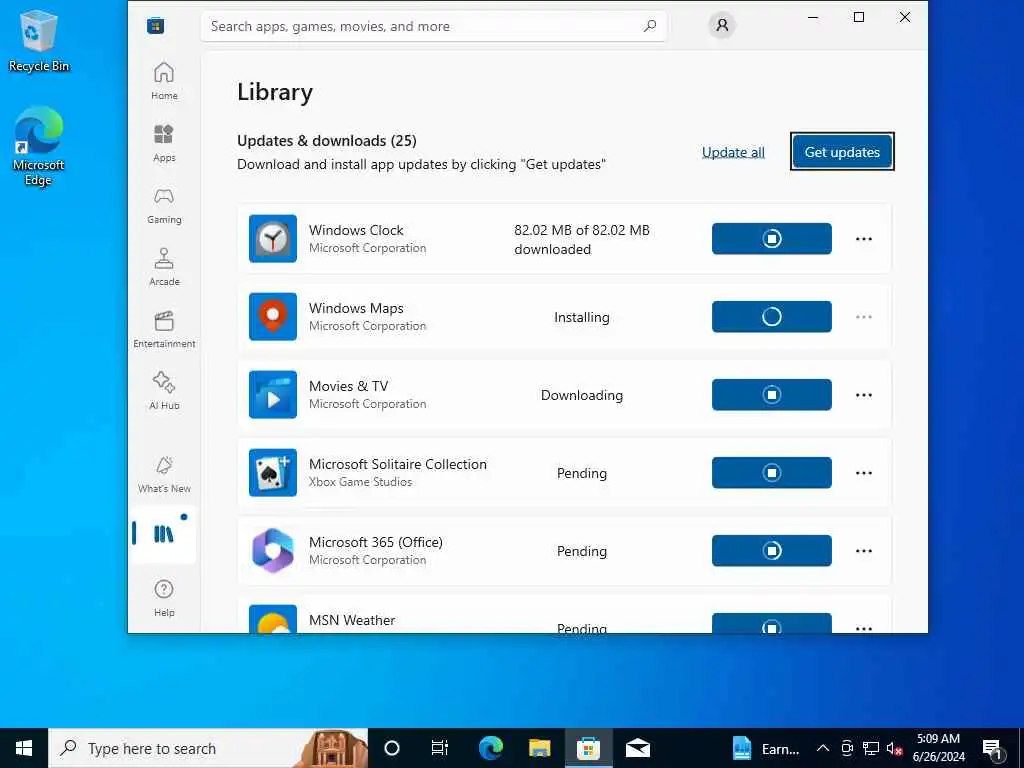The image size is (1024, 768).
Task: Cancel the pending Microsoft 365 (Office) update
Action: tap(771, 551)
